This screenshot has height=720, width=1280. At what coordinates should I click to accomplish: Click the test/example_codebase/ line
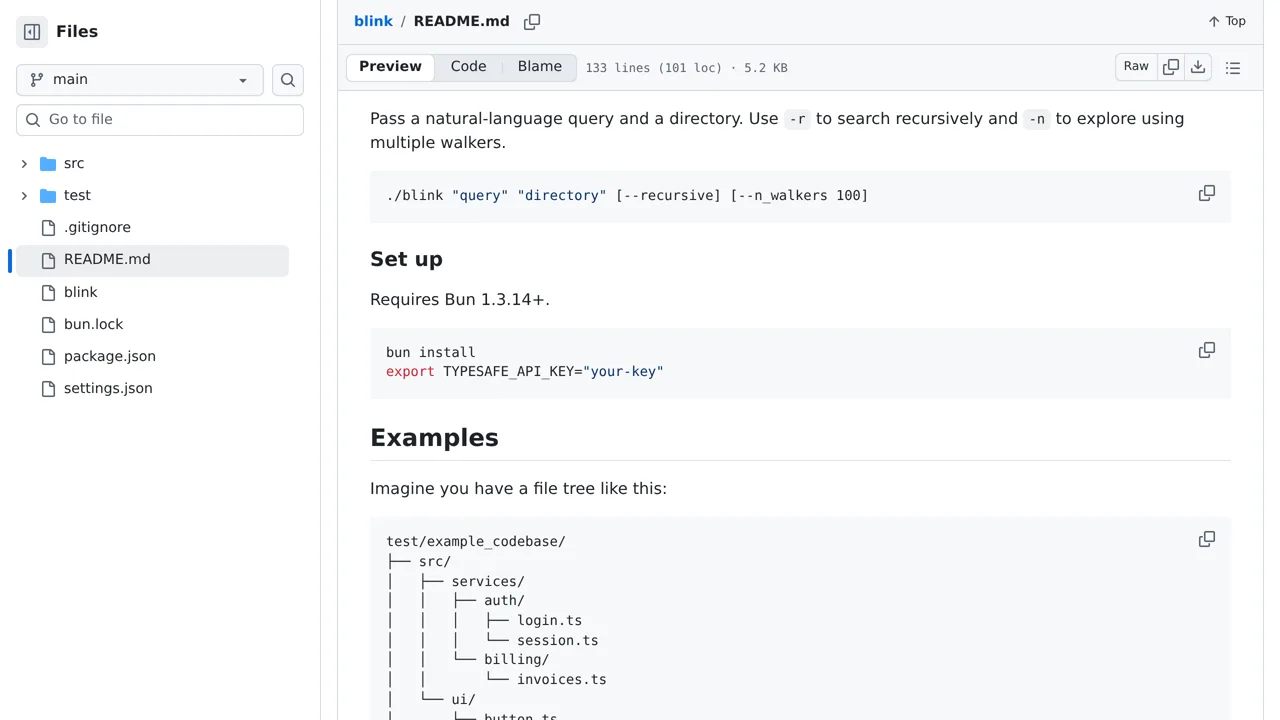click(x=476, y=541)
